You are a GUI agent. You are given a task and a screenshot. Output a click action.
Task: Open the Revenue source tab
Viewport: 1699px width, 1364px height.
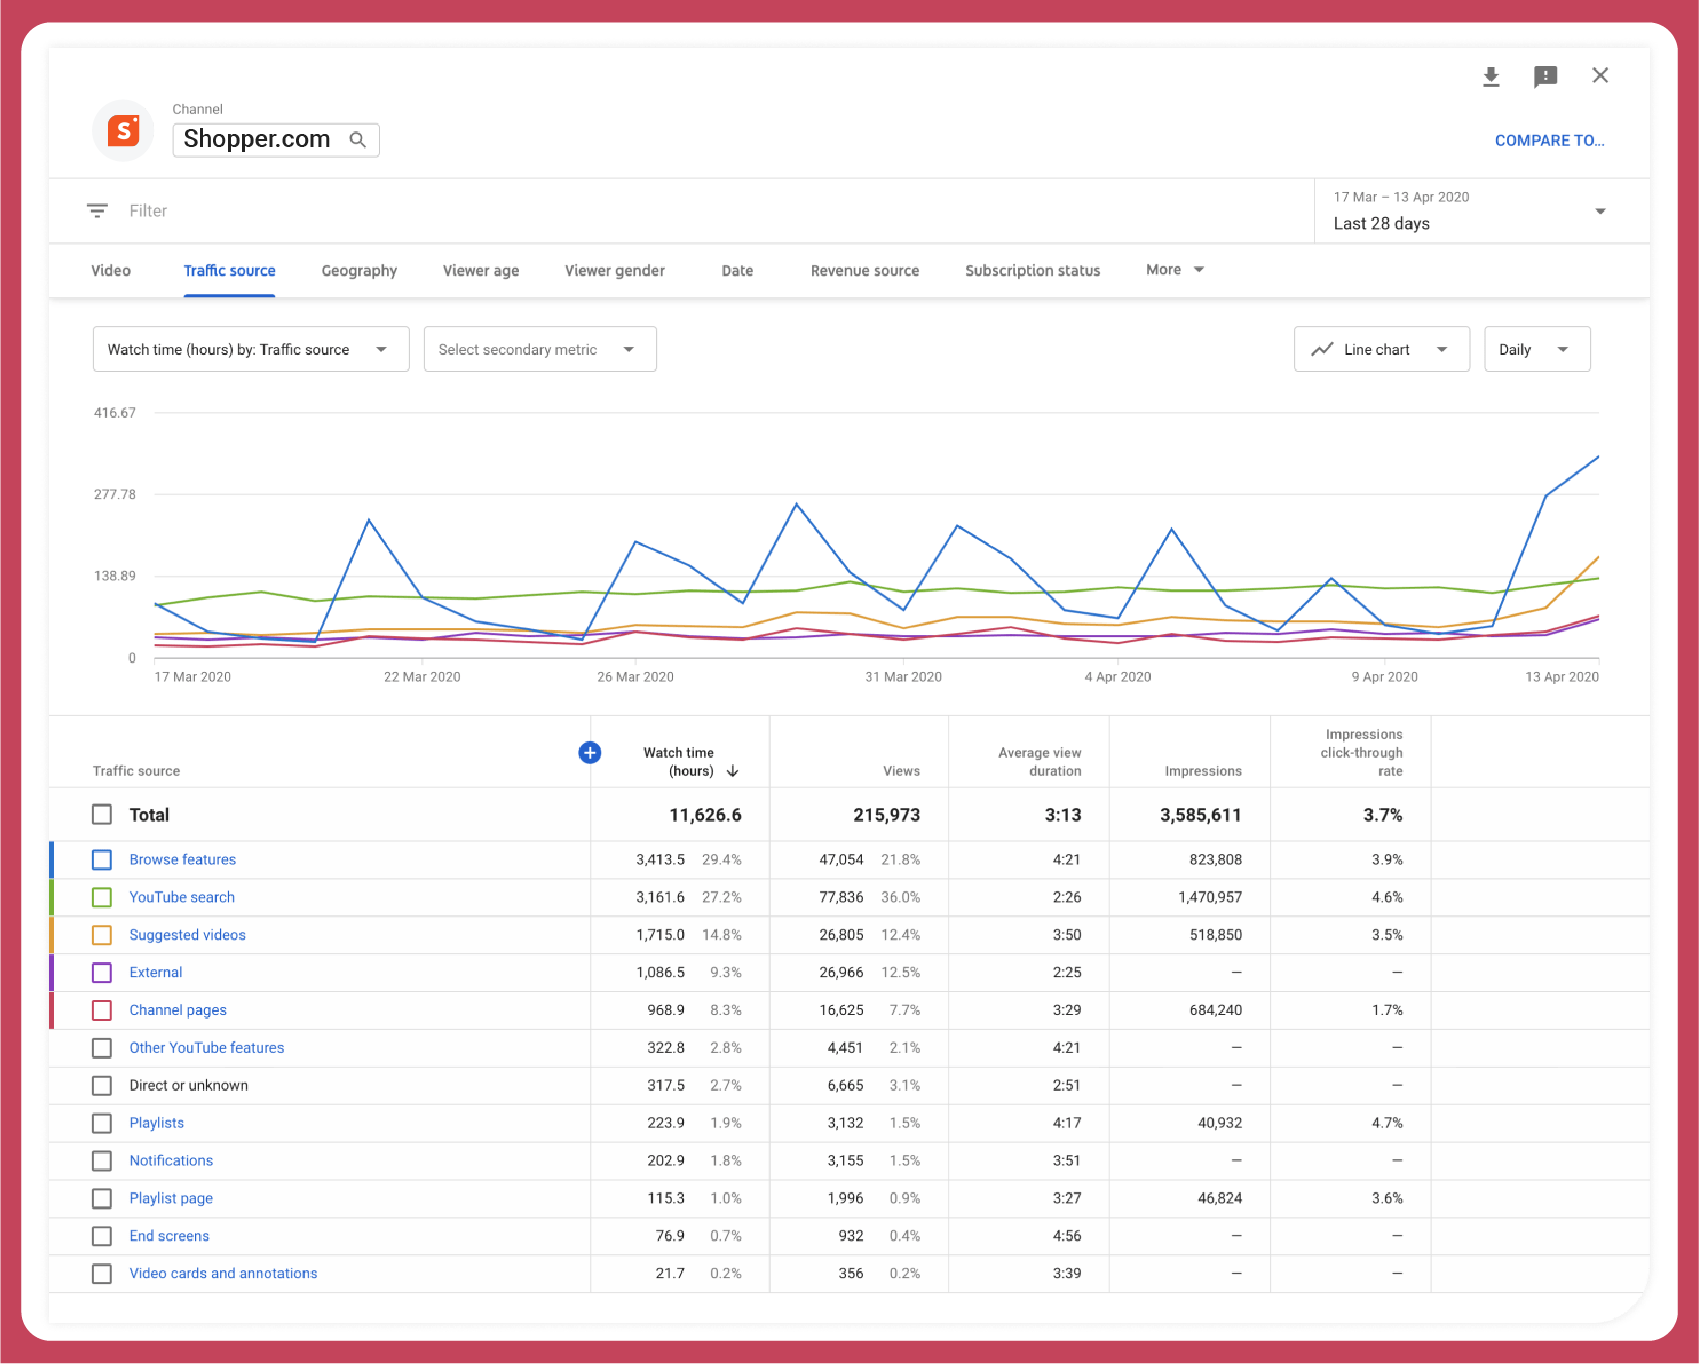(865, 270)
